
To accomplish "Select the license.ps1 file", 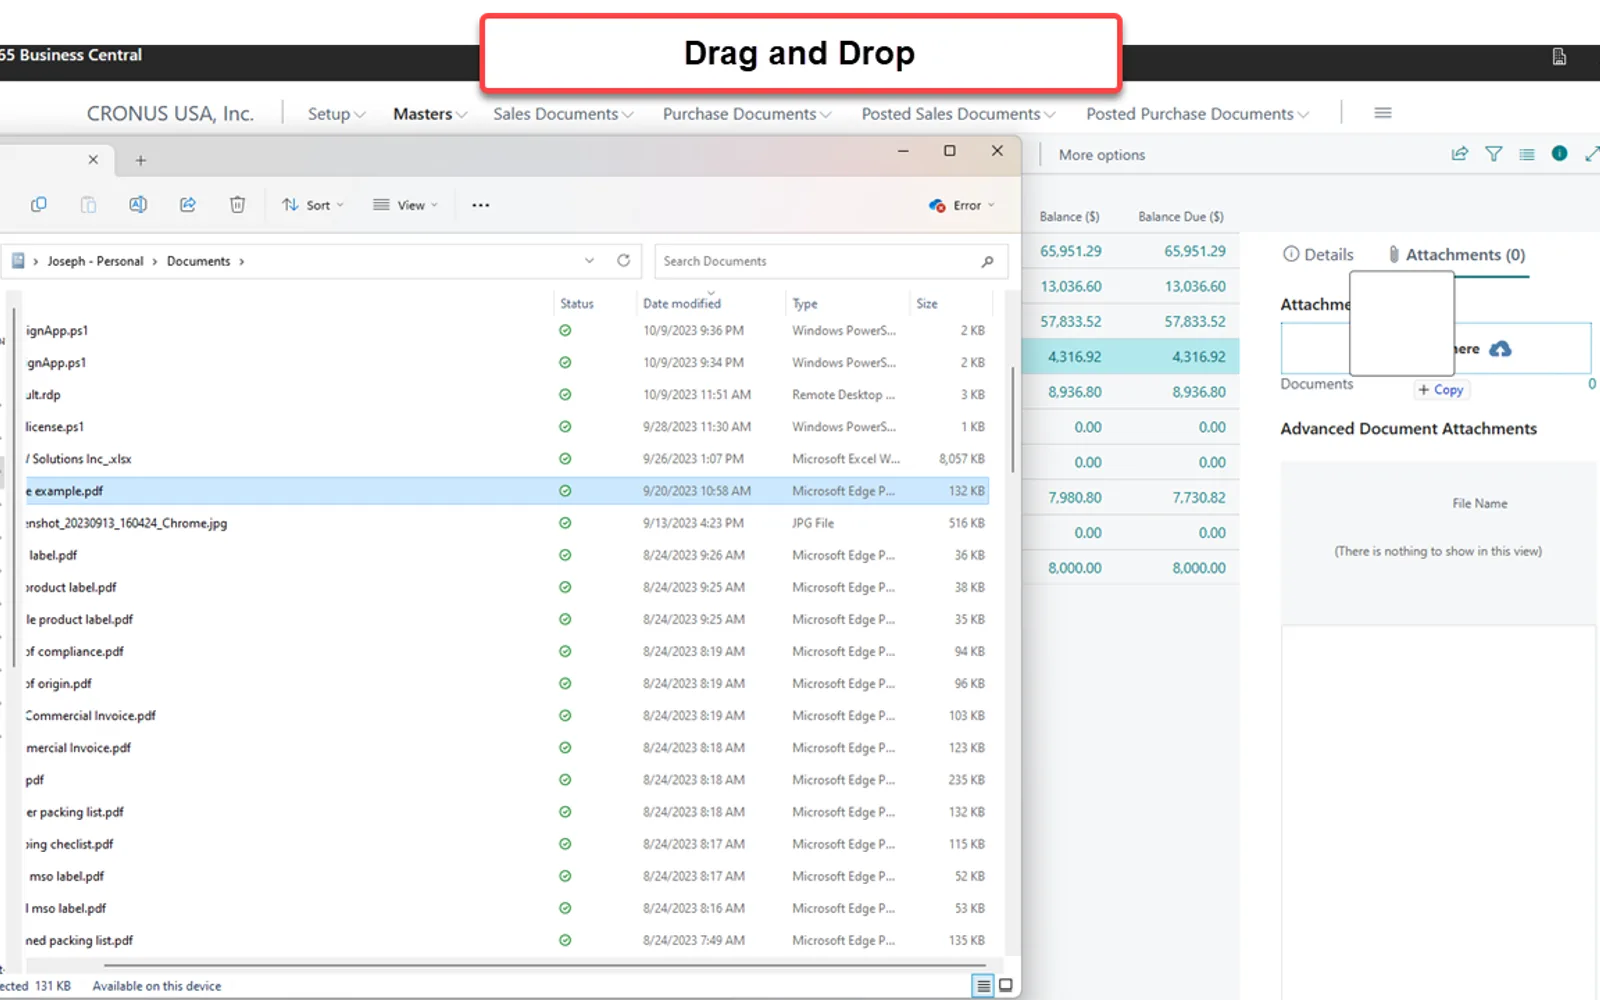I will click(55, 427).
